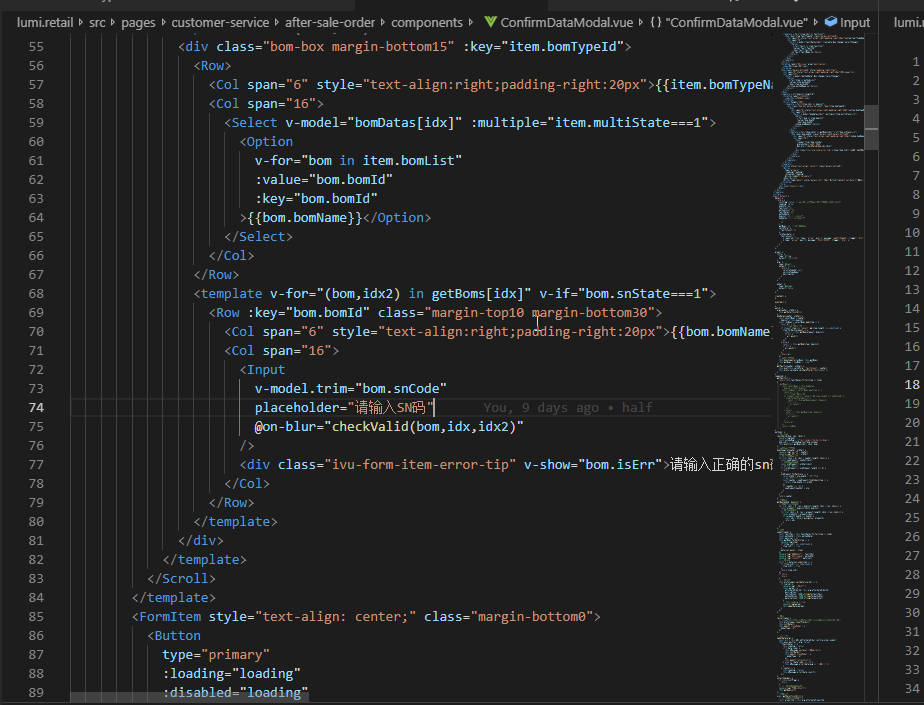
Task: Click the git blame note "You, 9 days ago"
Action: [x=540, y=407]
